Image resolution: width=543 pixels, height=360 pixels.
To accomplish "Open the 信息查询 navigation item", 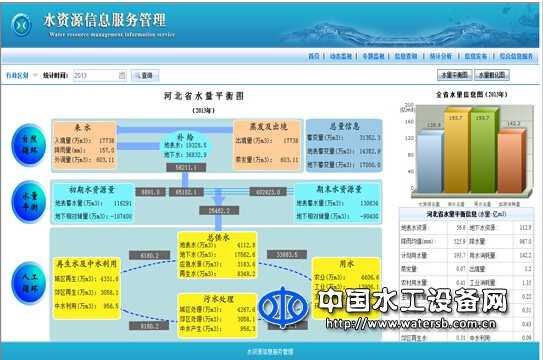I will 406,56.
